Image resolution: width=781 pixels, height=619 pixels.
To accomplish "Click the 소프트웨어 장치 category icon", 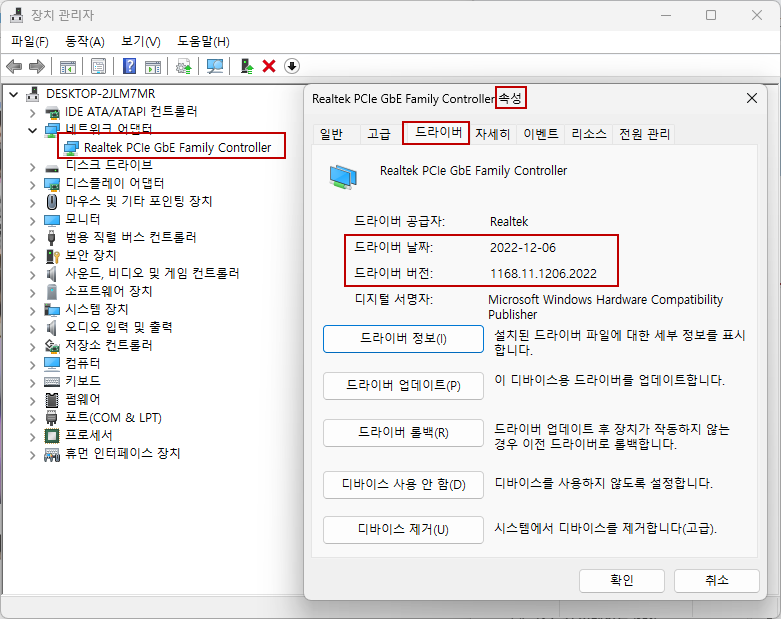I will point(52,291).
